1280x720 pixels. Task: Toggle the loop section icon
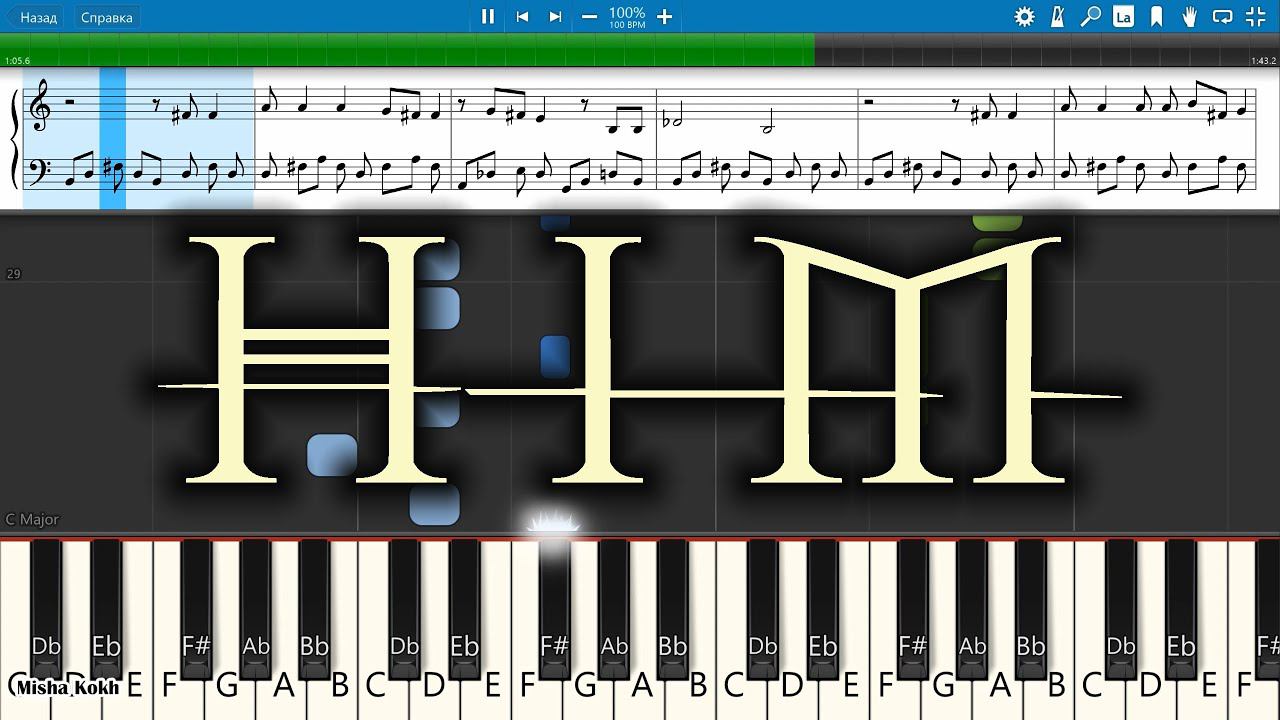(x=1222, y=17)
